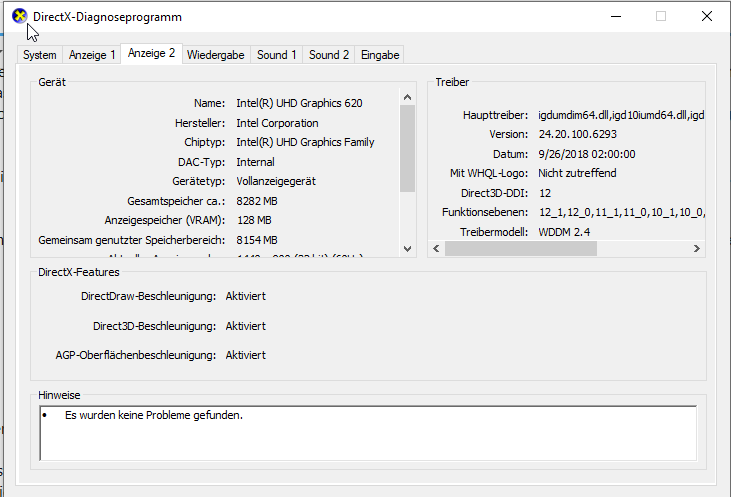Click the Hinweise group heading
Image resolution: width=731 pixels, height=497 pixels.
tap(59, 395)
